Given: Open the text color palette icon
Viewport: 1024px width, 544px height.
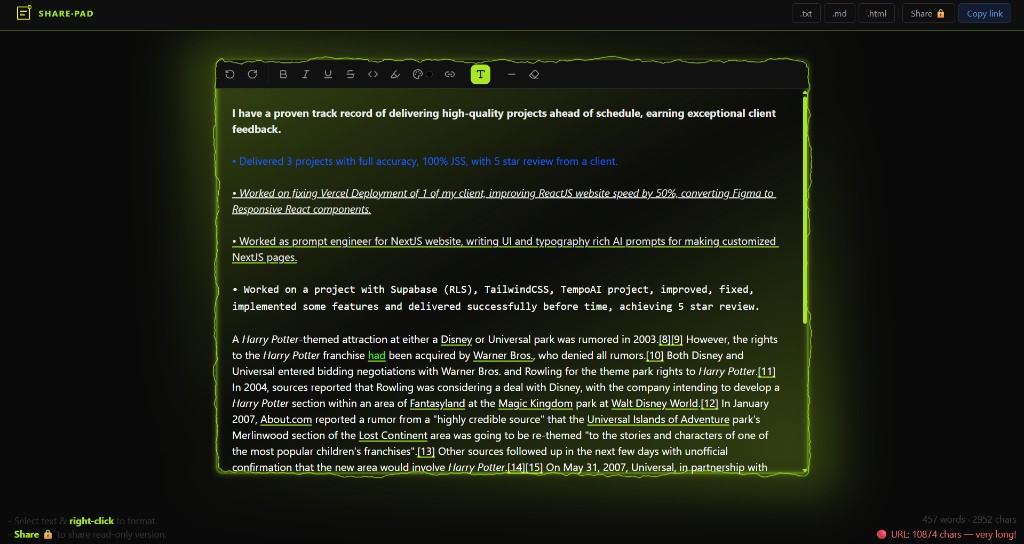Looking at the screenshot, I should point(417,74).
